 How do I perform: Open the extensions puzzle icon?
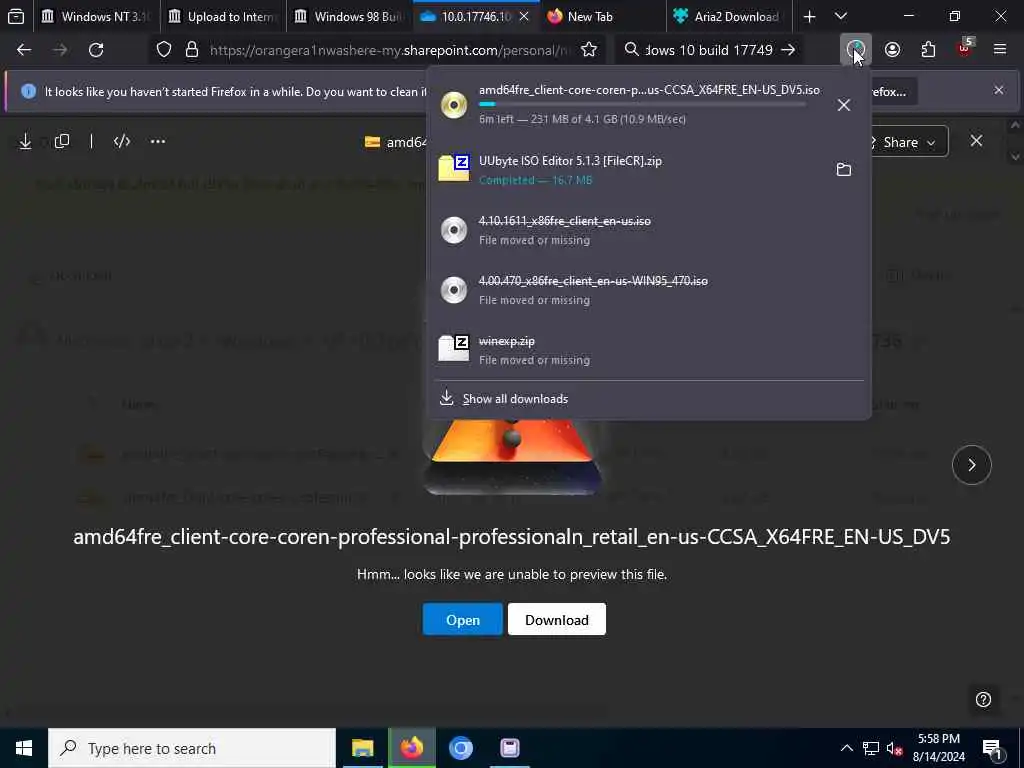(x=928, y=50)
